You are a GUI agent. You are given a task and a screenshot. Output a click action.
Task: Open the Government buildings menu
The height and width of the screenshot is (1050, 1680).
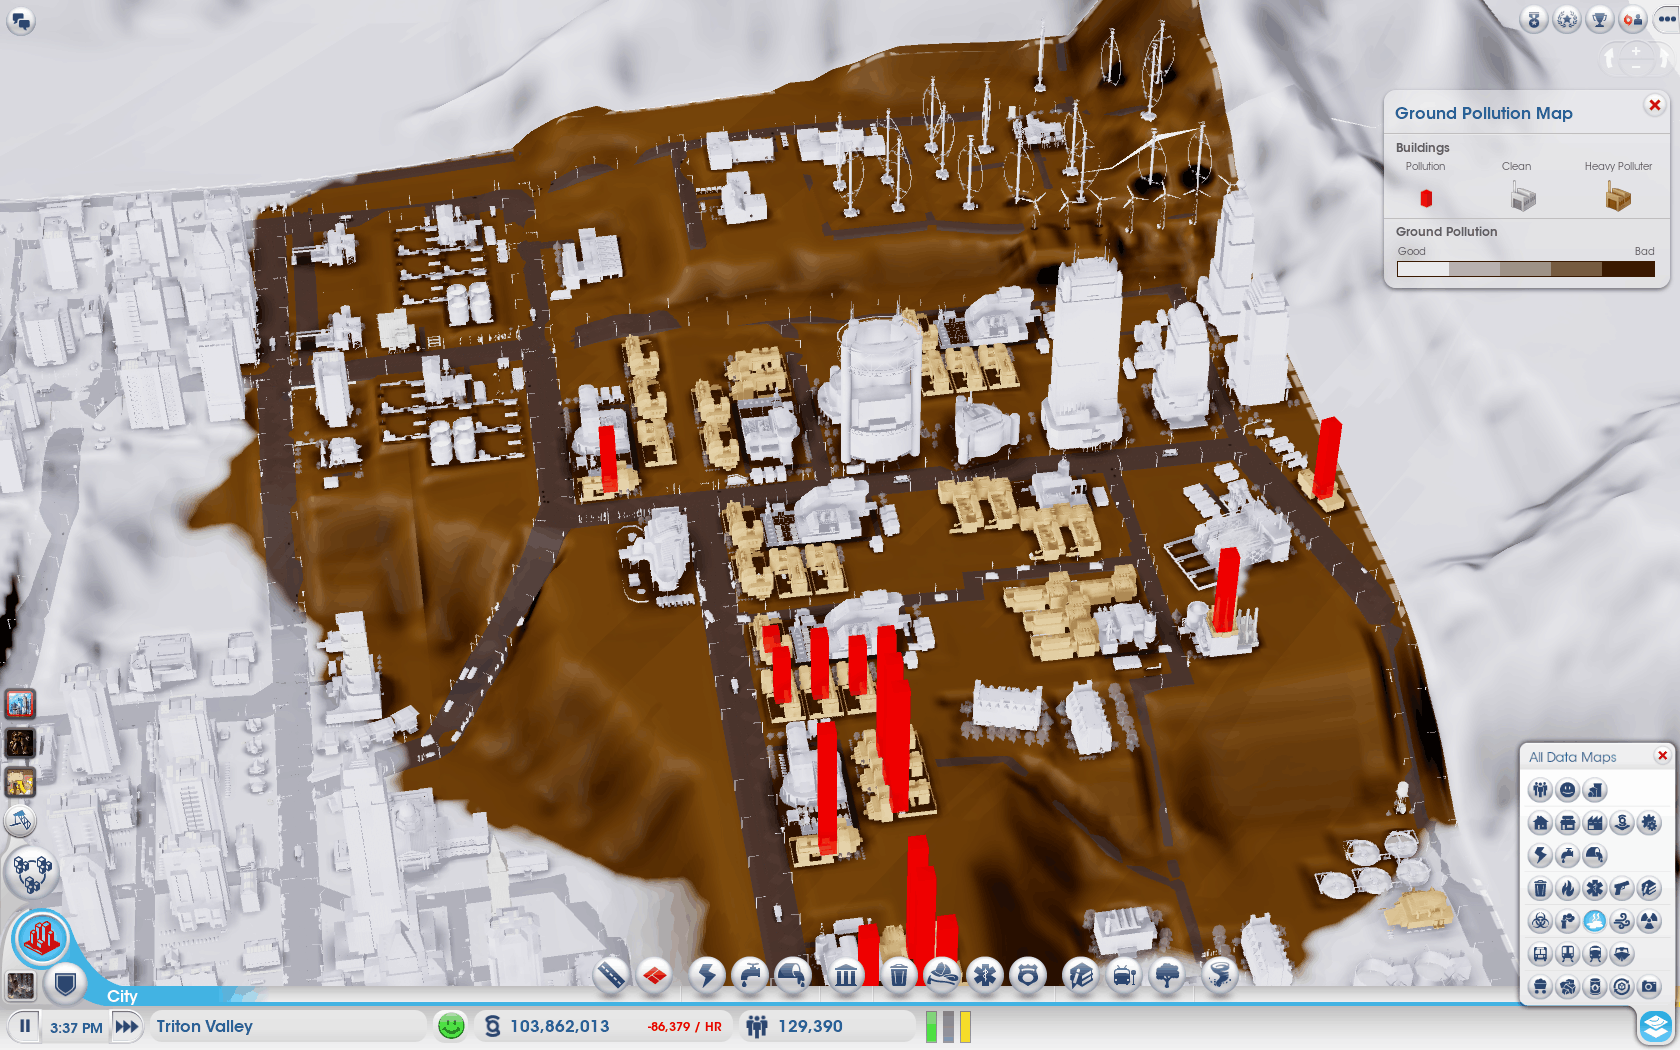click(846, 974)
